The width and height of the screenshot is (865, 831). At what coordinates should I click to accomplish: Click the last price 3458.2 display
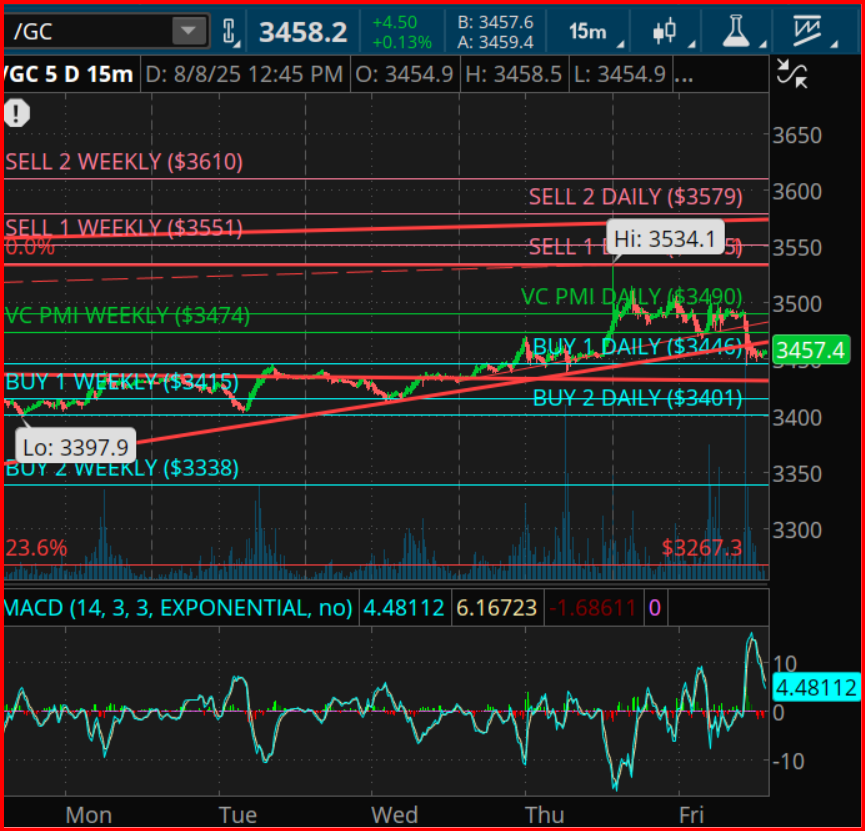302,32
